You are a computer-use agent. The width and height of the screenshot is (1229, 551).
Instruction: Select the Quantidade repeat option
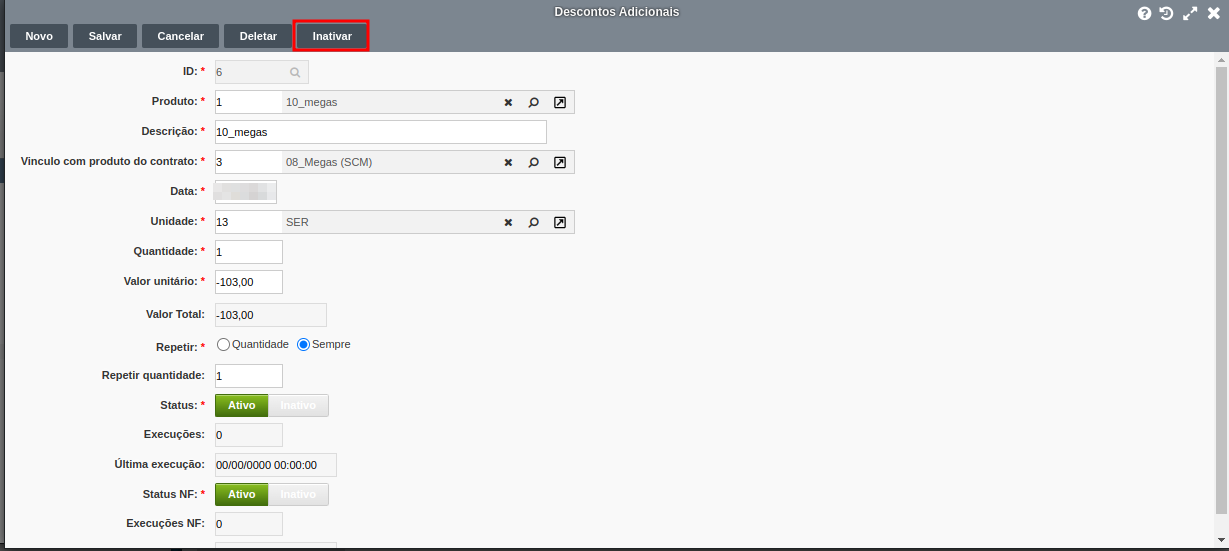click(x=223, y=344)
